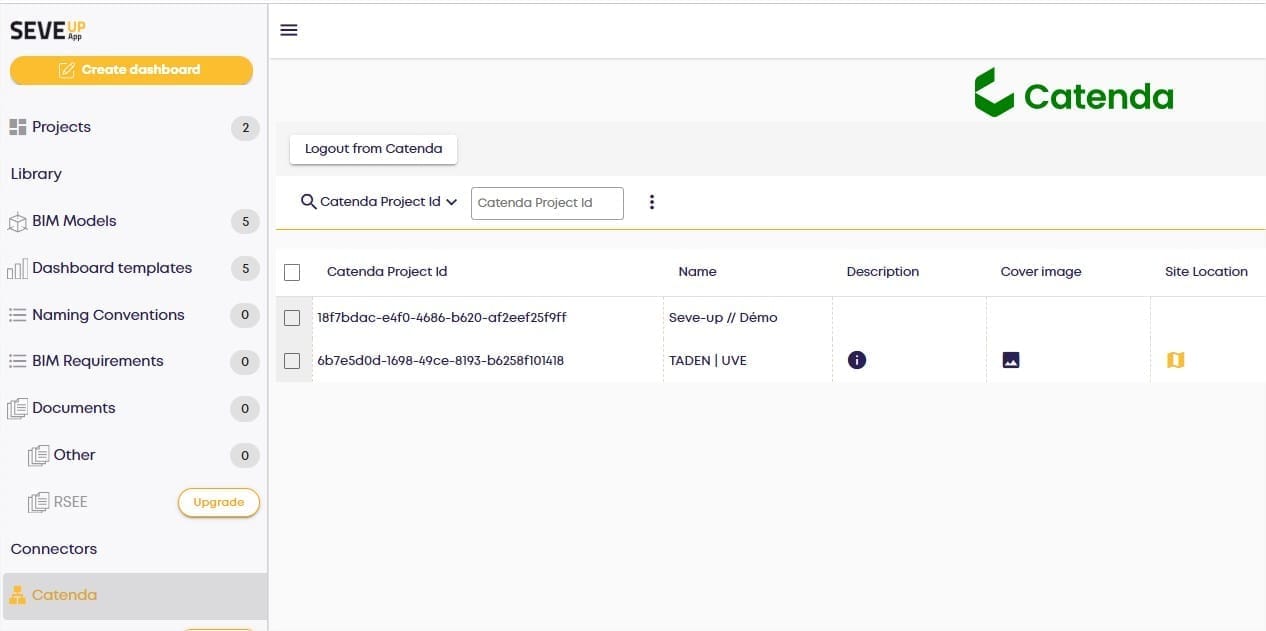Open the TADEN | UVE cover image icon
Viewport: 1266px width, 631px height.
[x=1011, y=360]
